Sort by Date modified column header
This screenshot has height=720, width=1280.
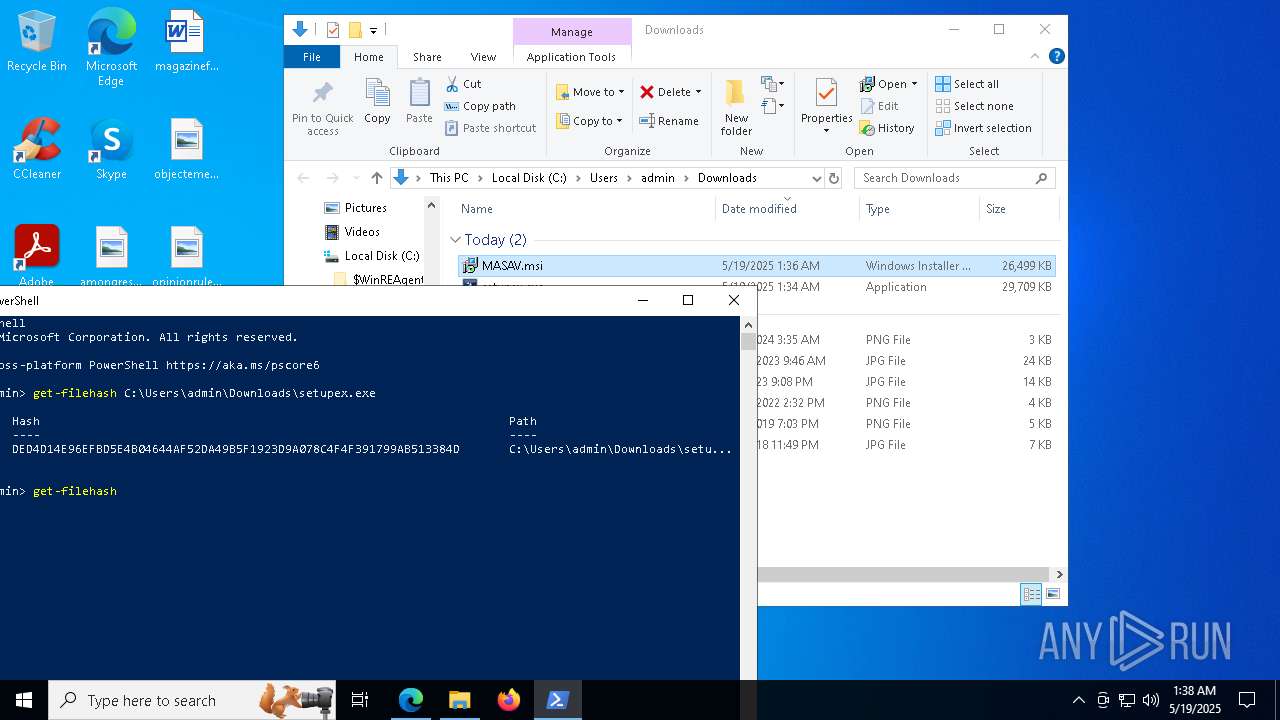coord(787,209)
